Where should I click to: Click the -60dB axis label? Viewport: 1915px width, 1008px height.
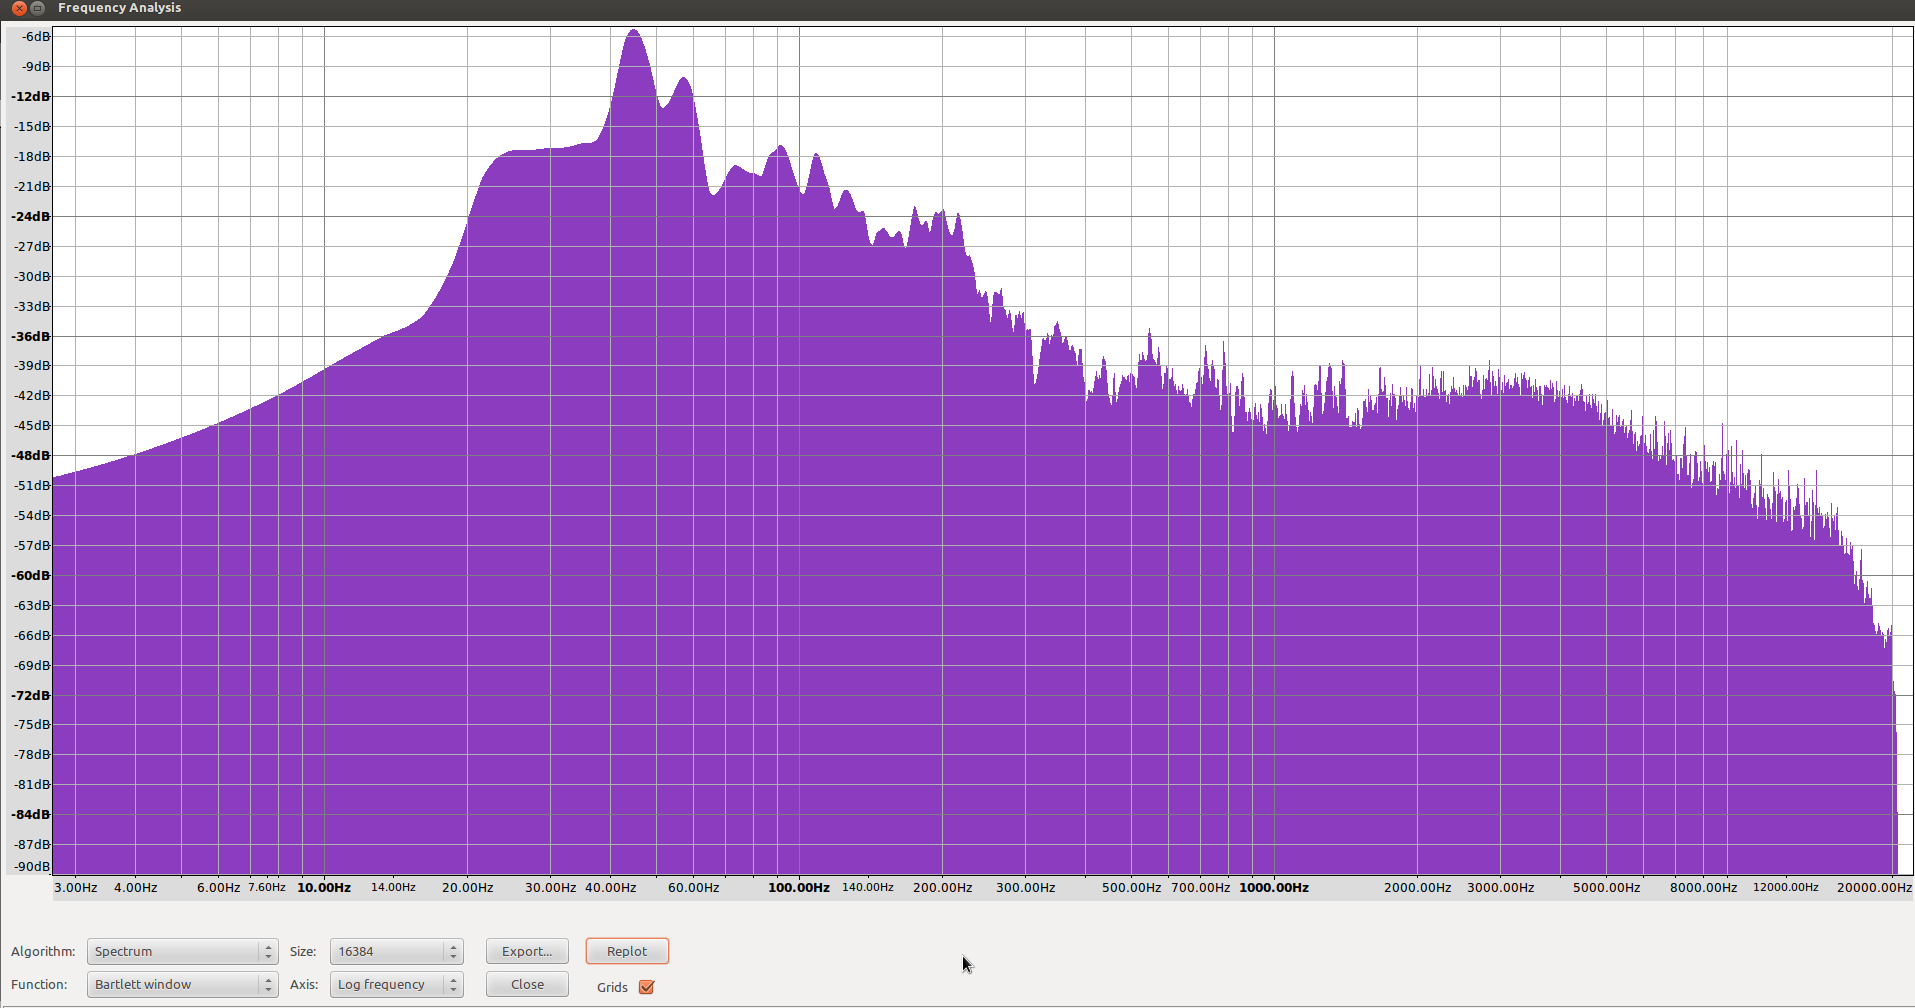coord(31,575)
